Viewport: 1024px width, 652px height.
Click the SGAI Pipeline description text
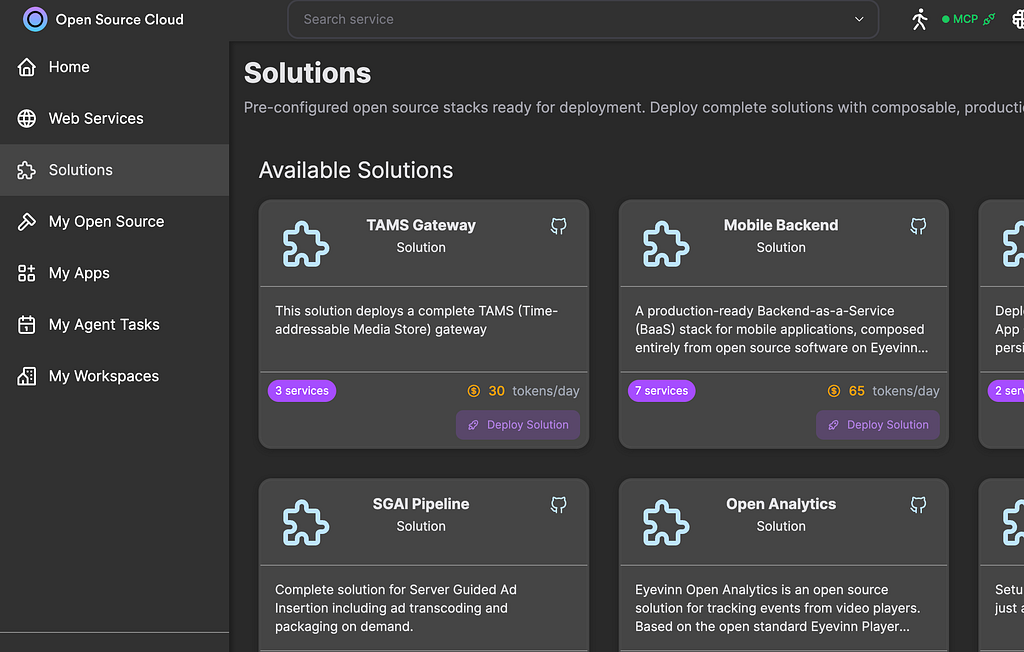click(x=396, y=608)
